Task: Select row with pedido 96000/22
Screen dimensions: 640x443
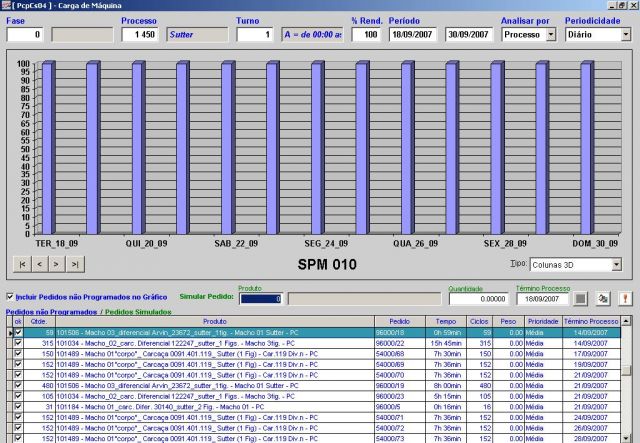Action: pyautogui.click(x=313, y=343)
